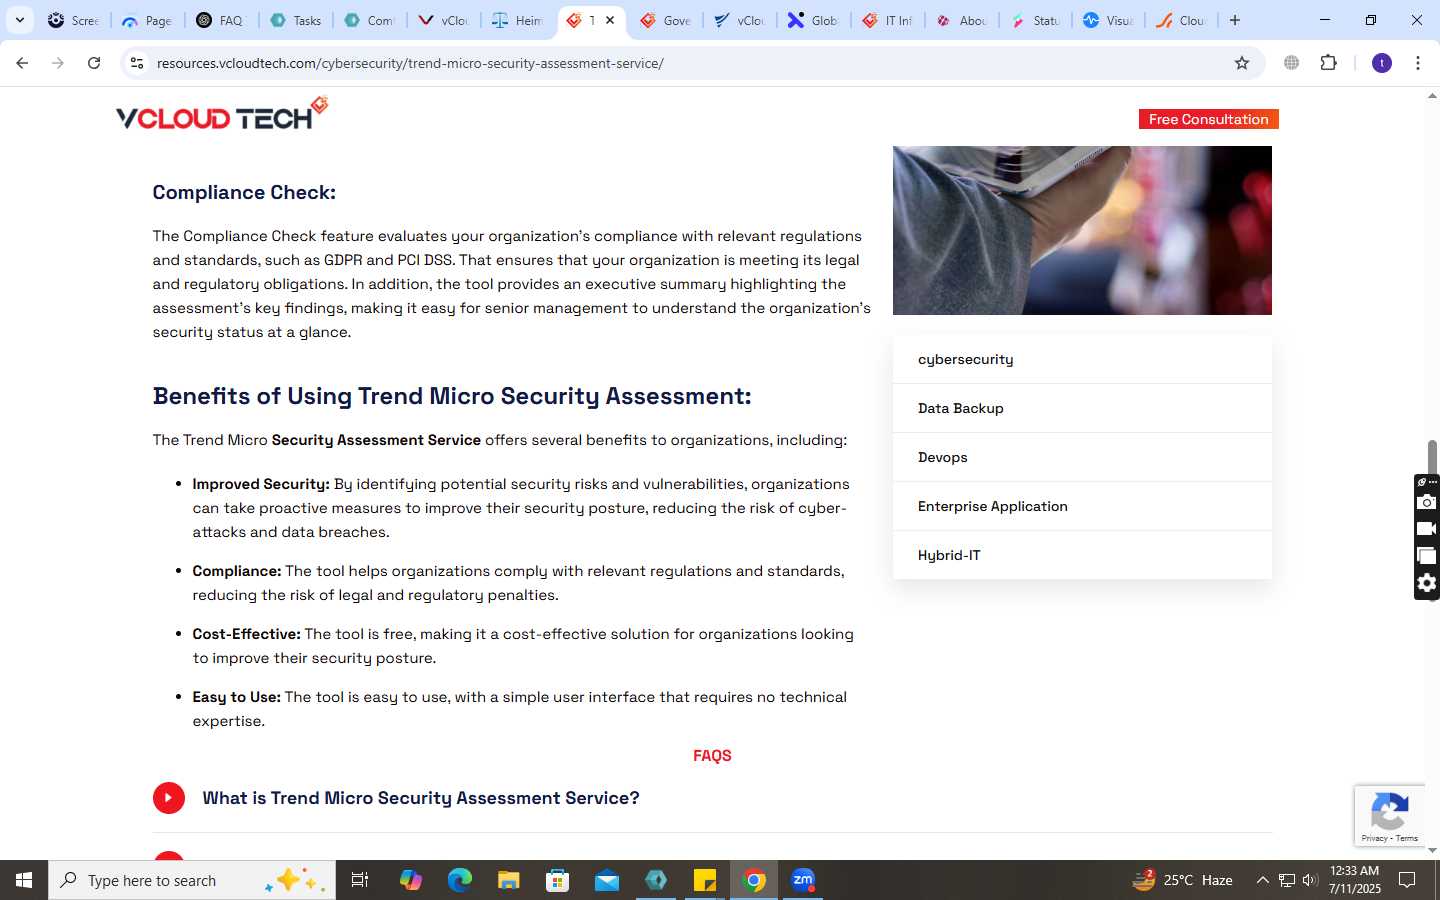Switch to the FAQ tab
Screen dimensions: 1440x900
(x=221, y=20)
